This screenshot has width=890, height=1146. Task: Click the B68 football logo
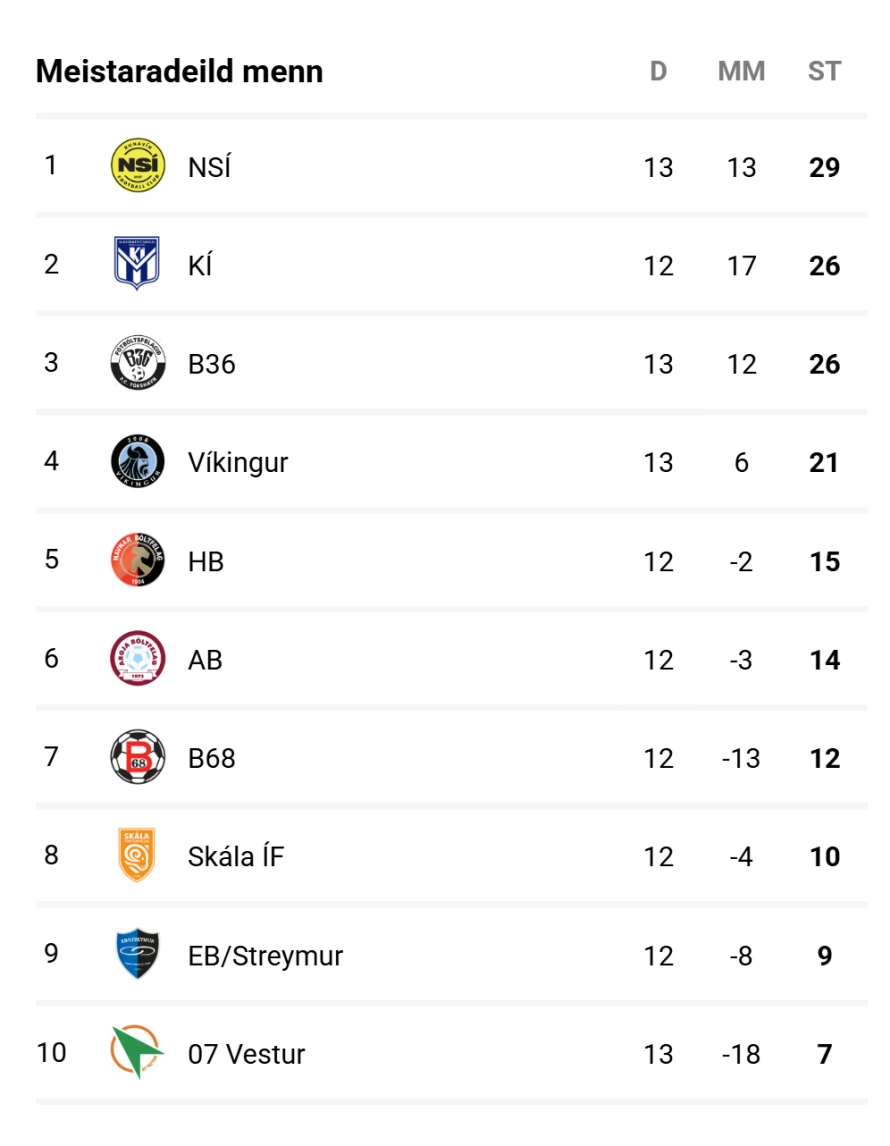(137, 756)
